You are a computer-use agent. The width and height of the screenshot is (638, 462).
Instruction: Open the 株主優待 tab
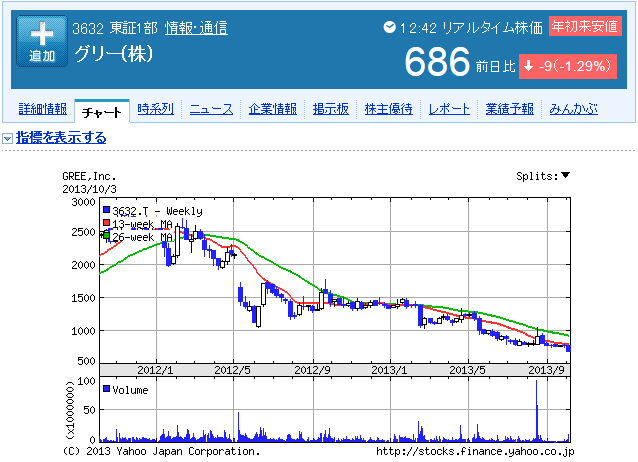389,109
